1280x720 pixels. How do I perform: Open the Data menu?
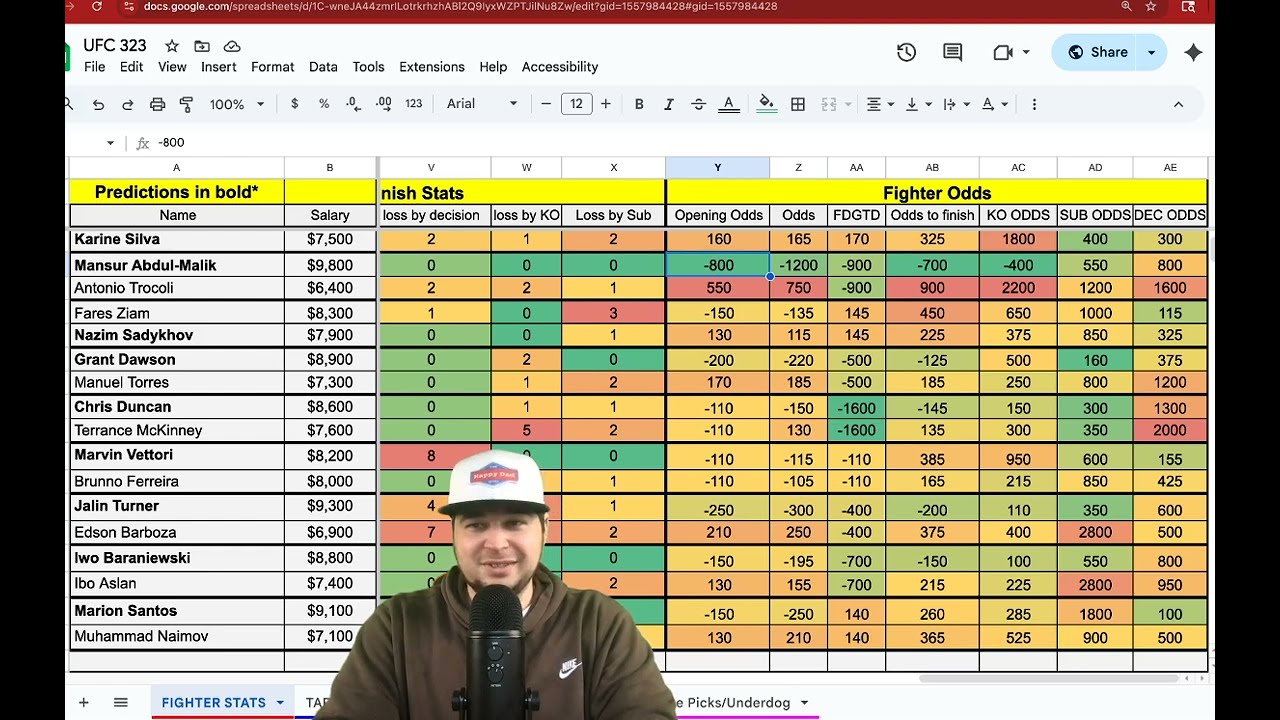[x=323, y=67]
